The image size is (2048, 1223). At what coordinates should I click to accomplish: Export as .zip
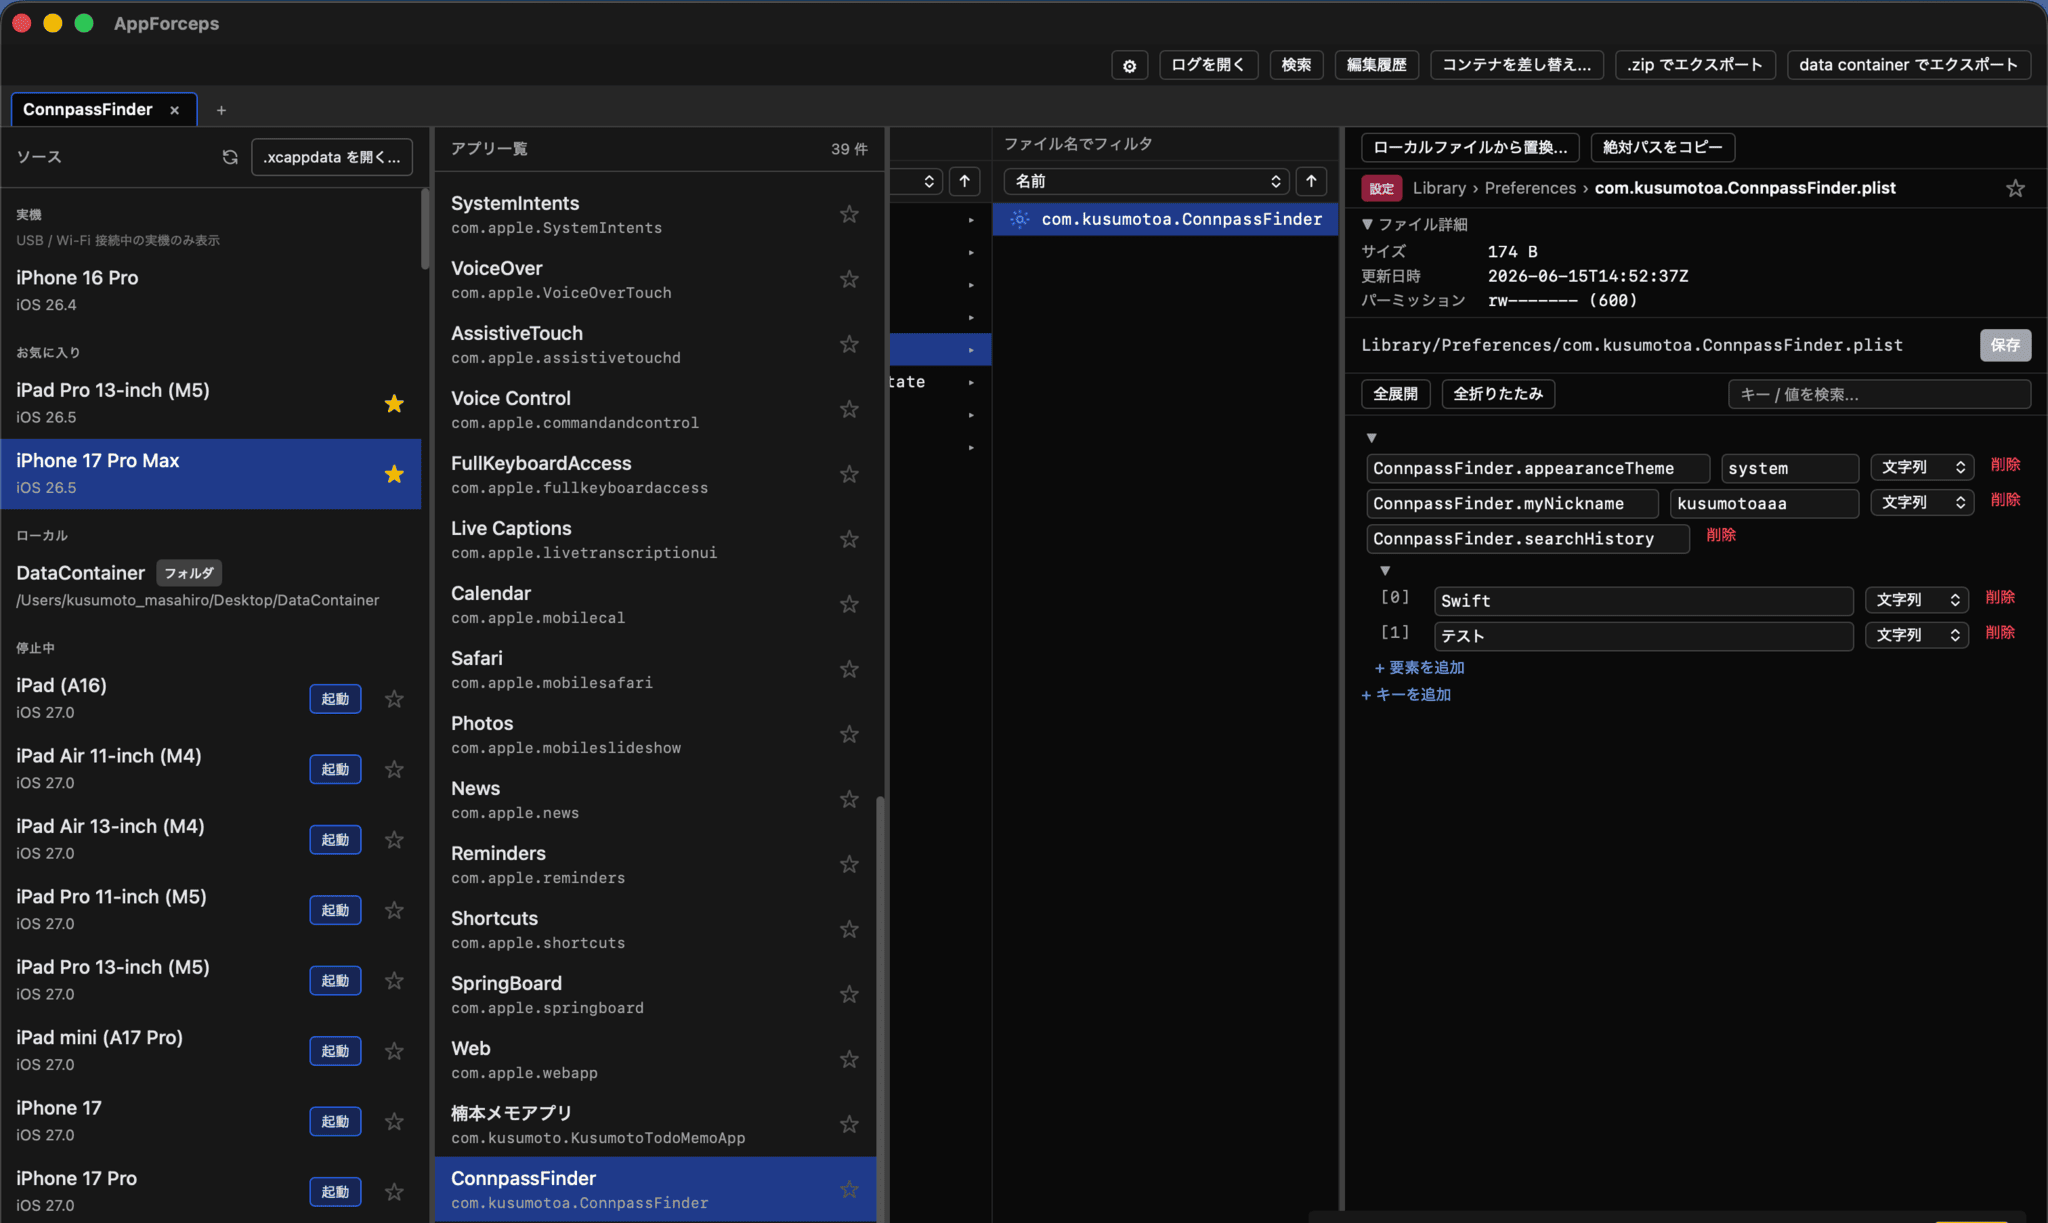pos(1694,65)
